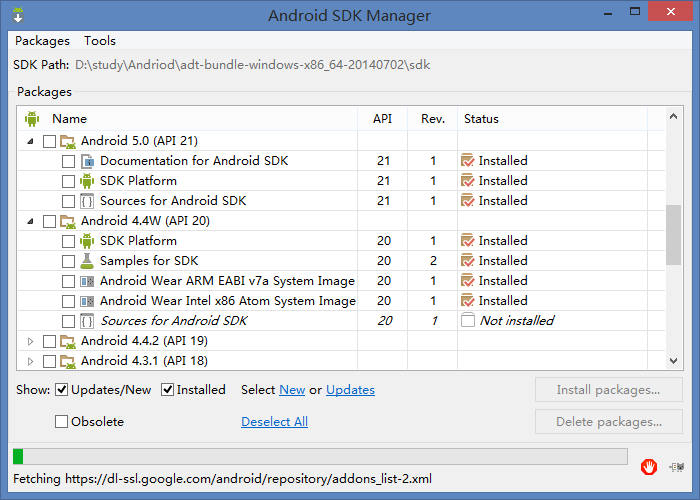Click the Android 5.0 (API 21) folder icon

coord(68,142)
